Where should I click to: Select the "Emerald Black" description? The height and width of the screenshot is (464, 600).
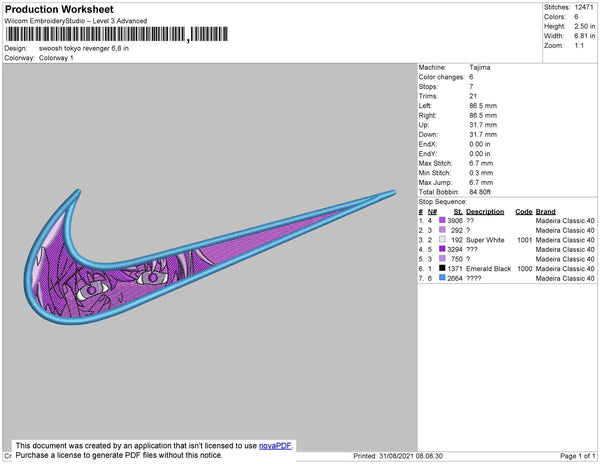tap(489, 269)
